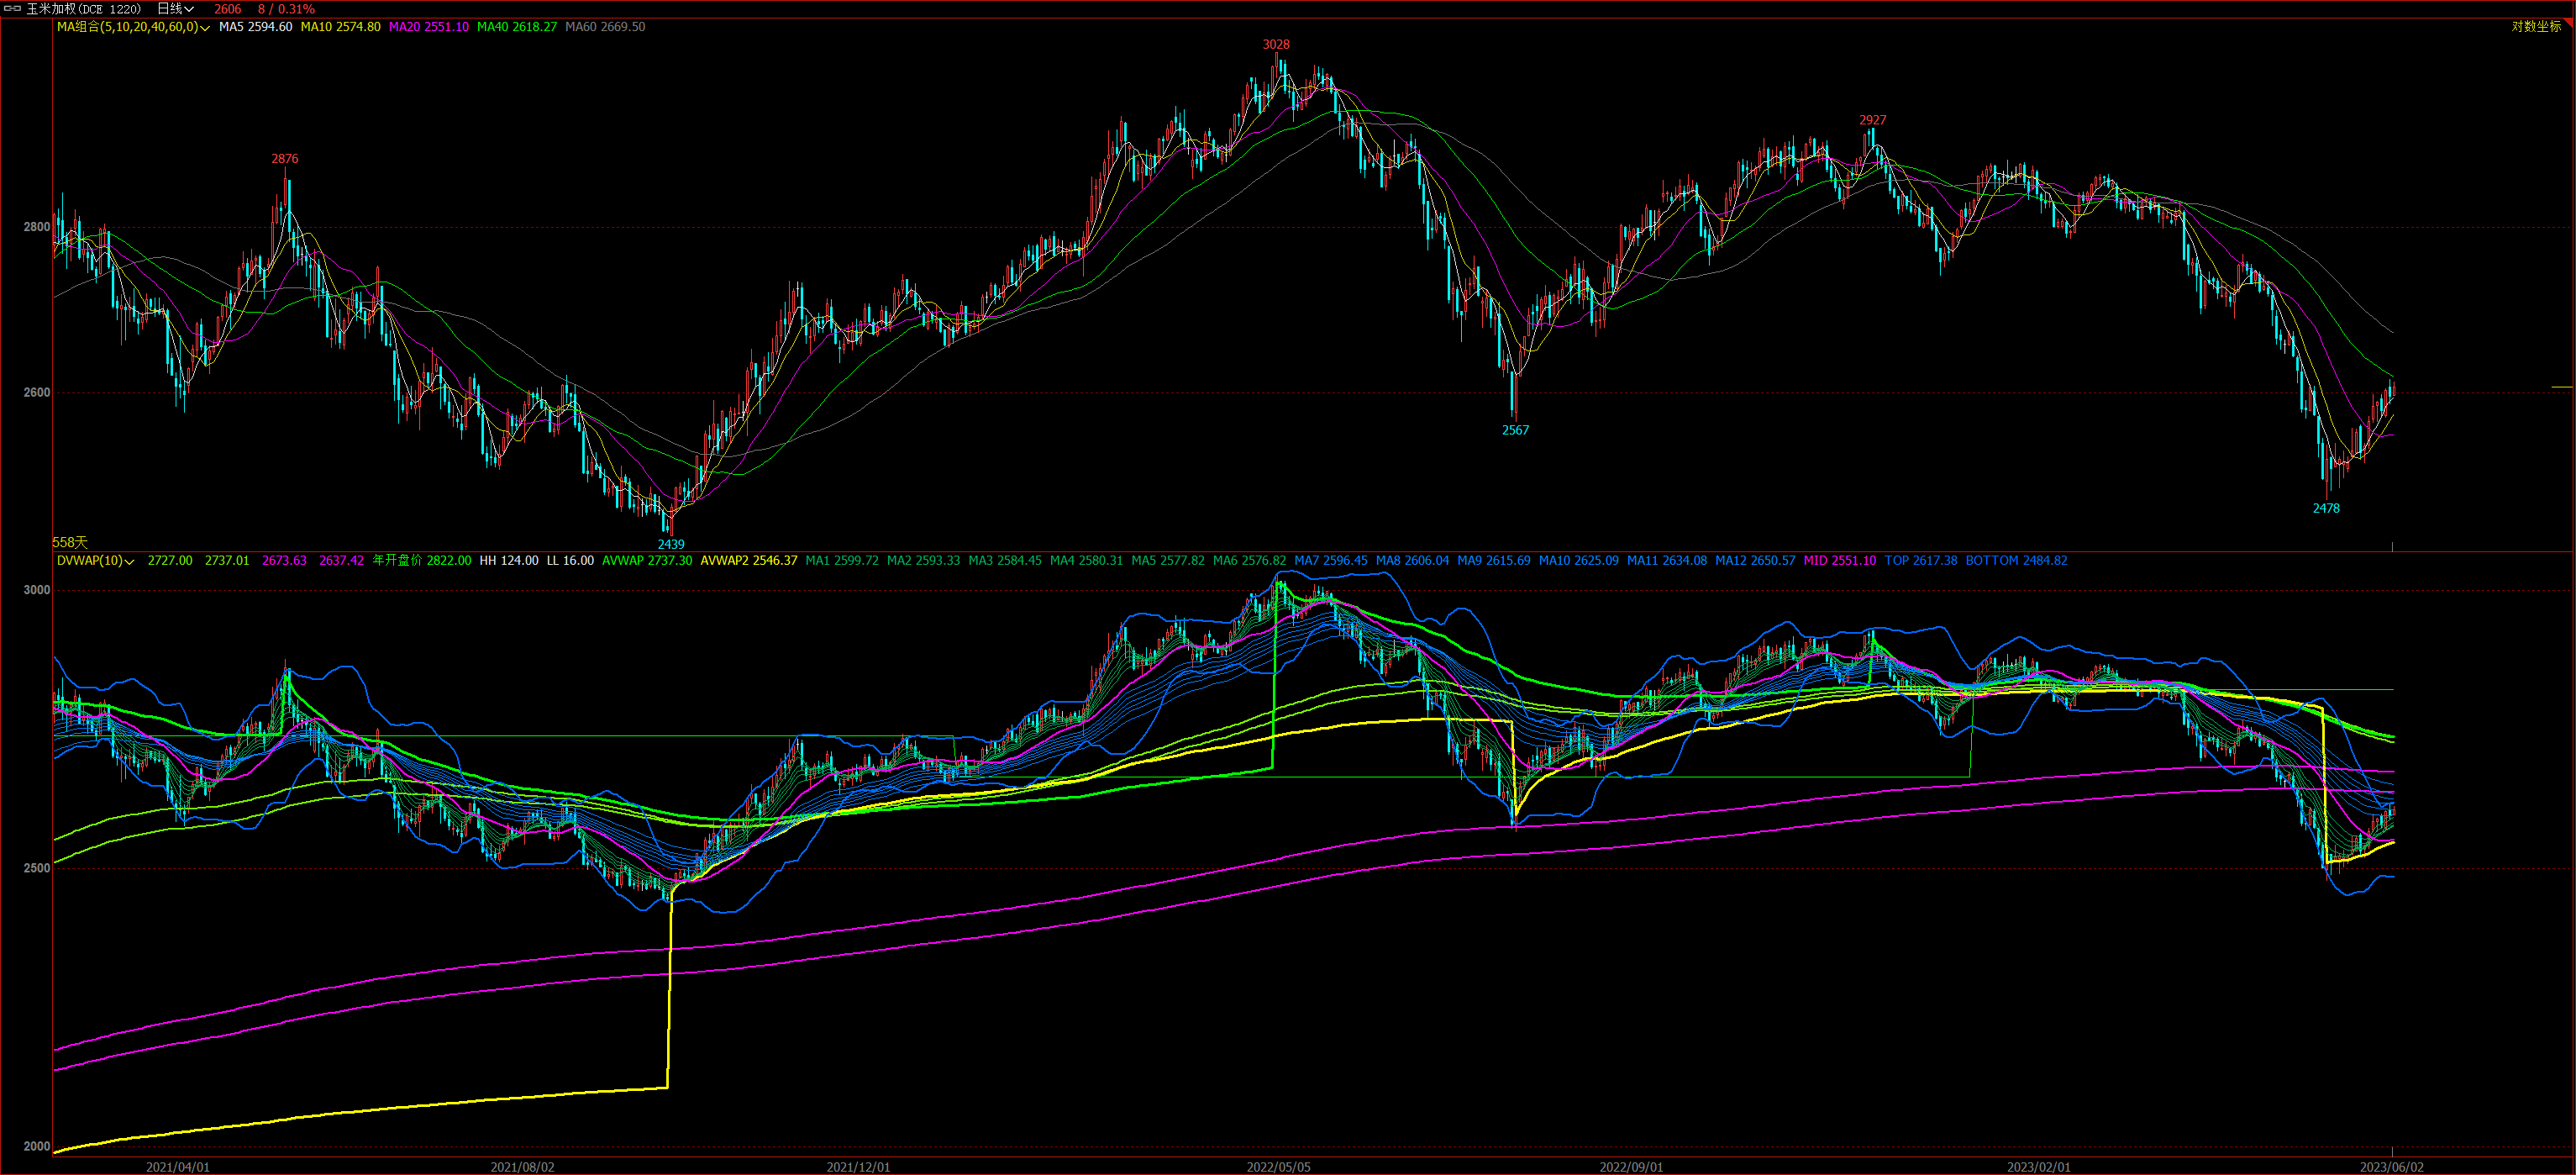Click the 年开盘价 2822.00 indicator value

tap(421, 561)
